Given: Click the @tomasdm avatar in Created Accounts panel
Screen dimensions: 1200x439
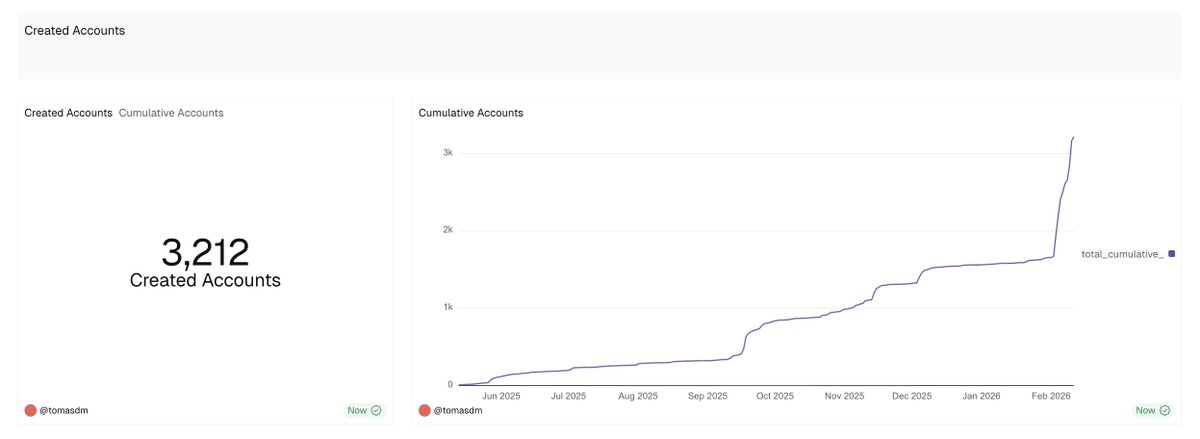Looking at the screenshot, I should (30, 410).
